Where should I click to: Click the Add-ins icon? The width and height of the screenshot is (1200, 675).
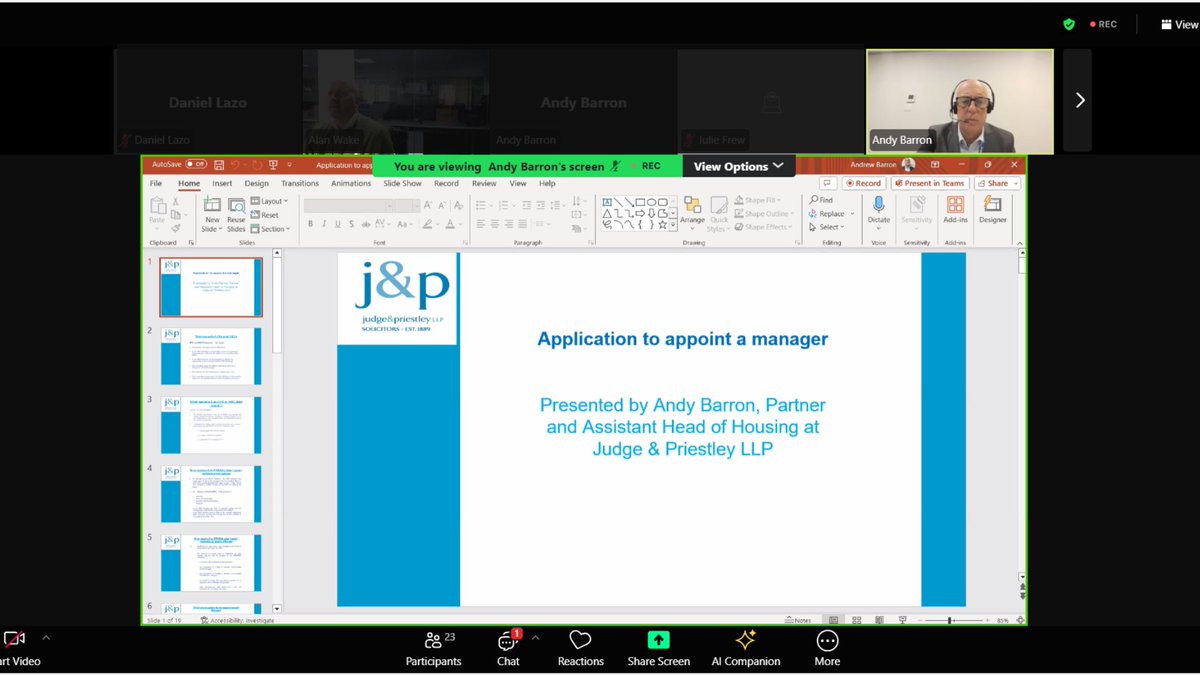955,204
